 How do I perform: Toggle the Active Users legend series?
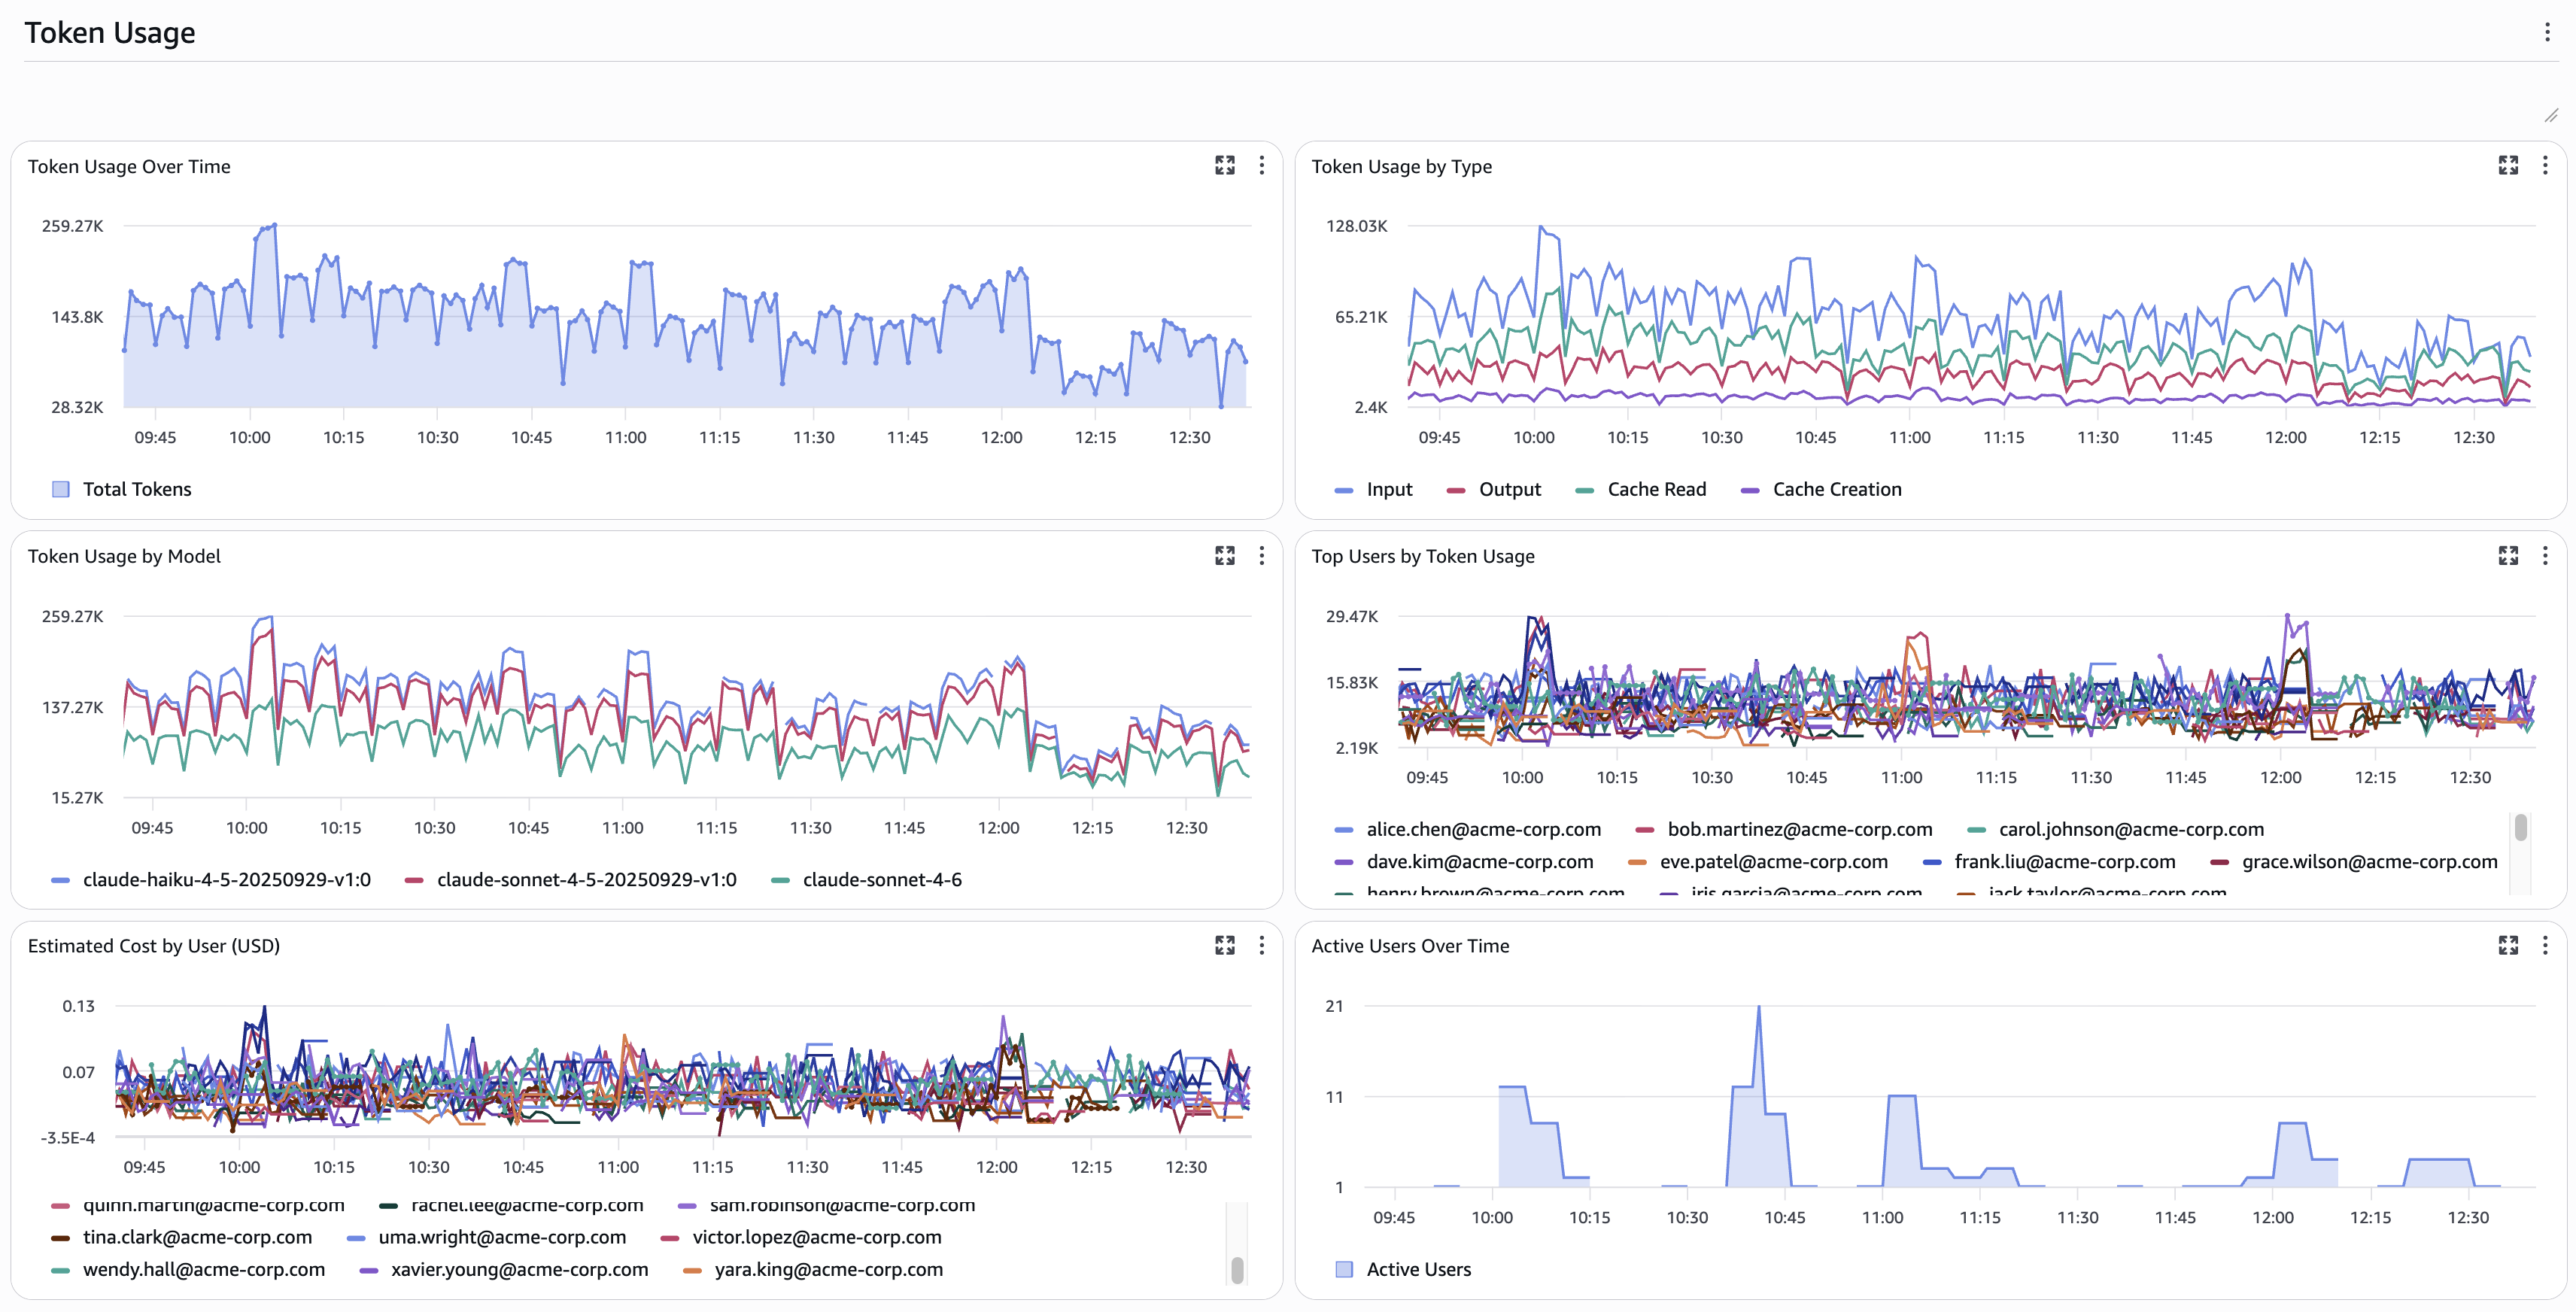[x=1403, y=1269]
